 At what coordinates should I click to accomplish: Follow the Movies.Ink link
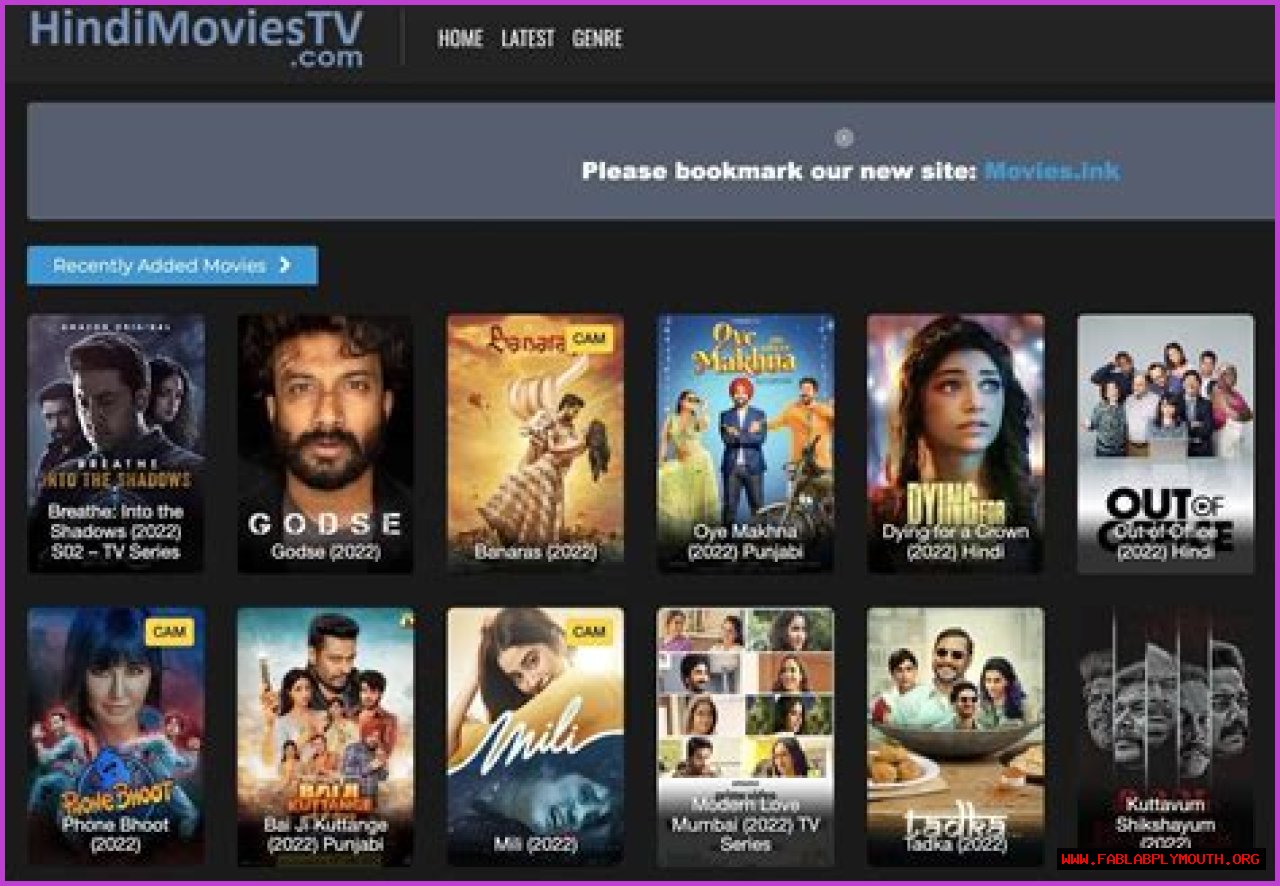pyautogui.click(x=1052, y=171)
